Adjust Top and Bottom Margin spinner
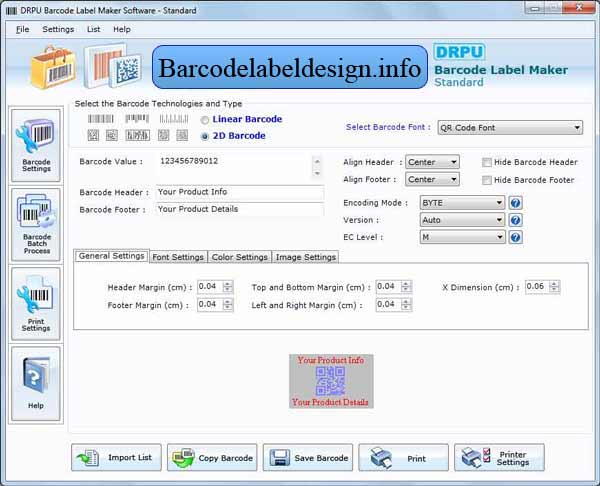600x486 pixels. click(406, 287)
